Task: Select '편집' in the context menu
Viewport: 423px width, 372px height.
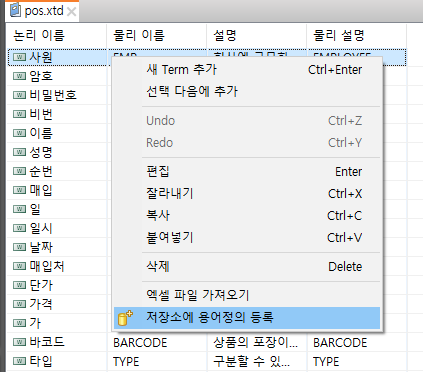Action: (247, 172)
